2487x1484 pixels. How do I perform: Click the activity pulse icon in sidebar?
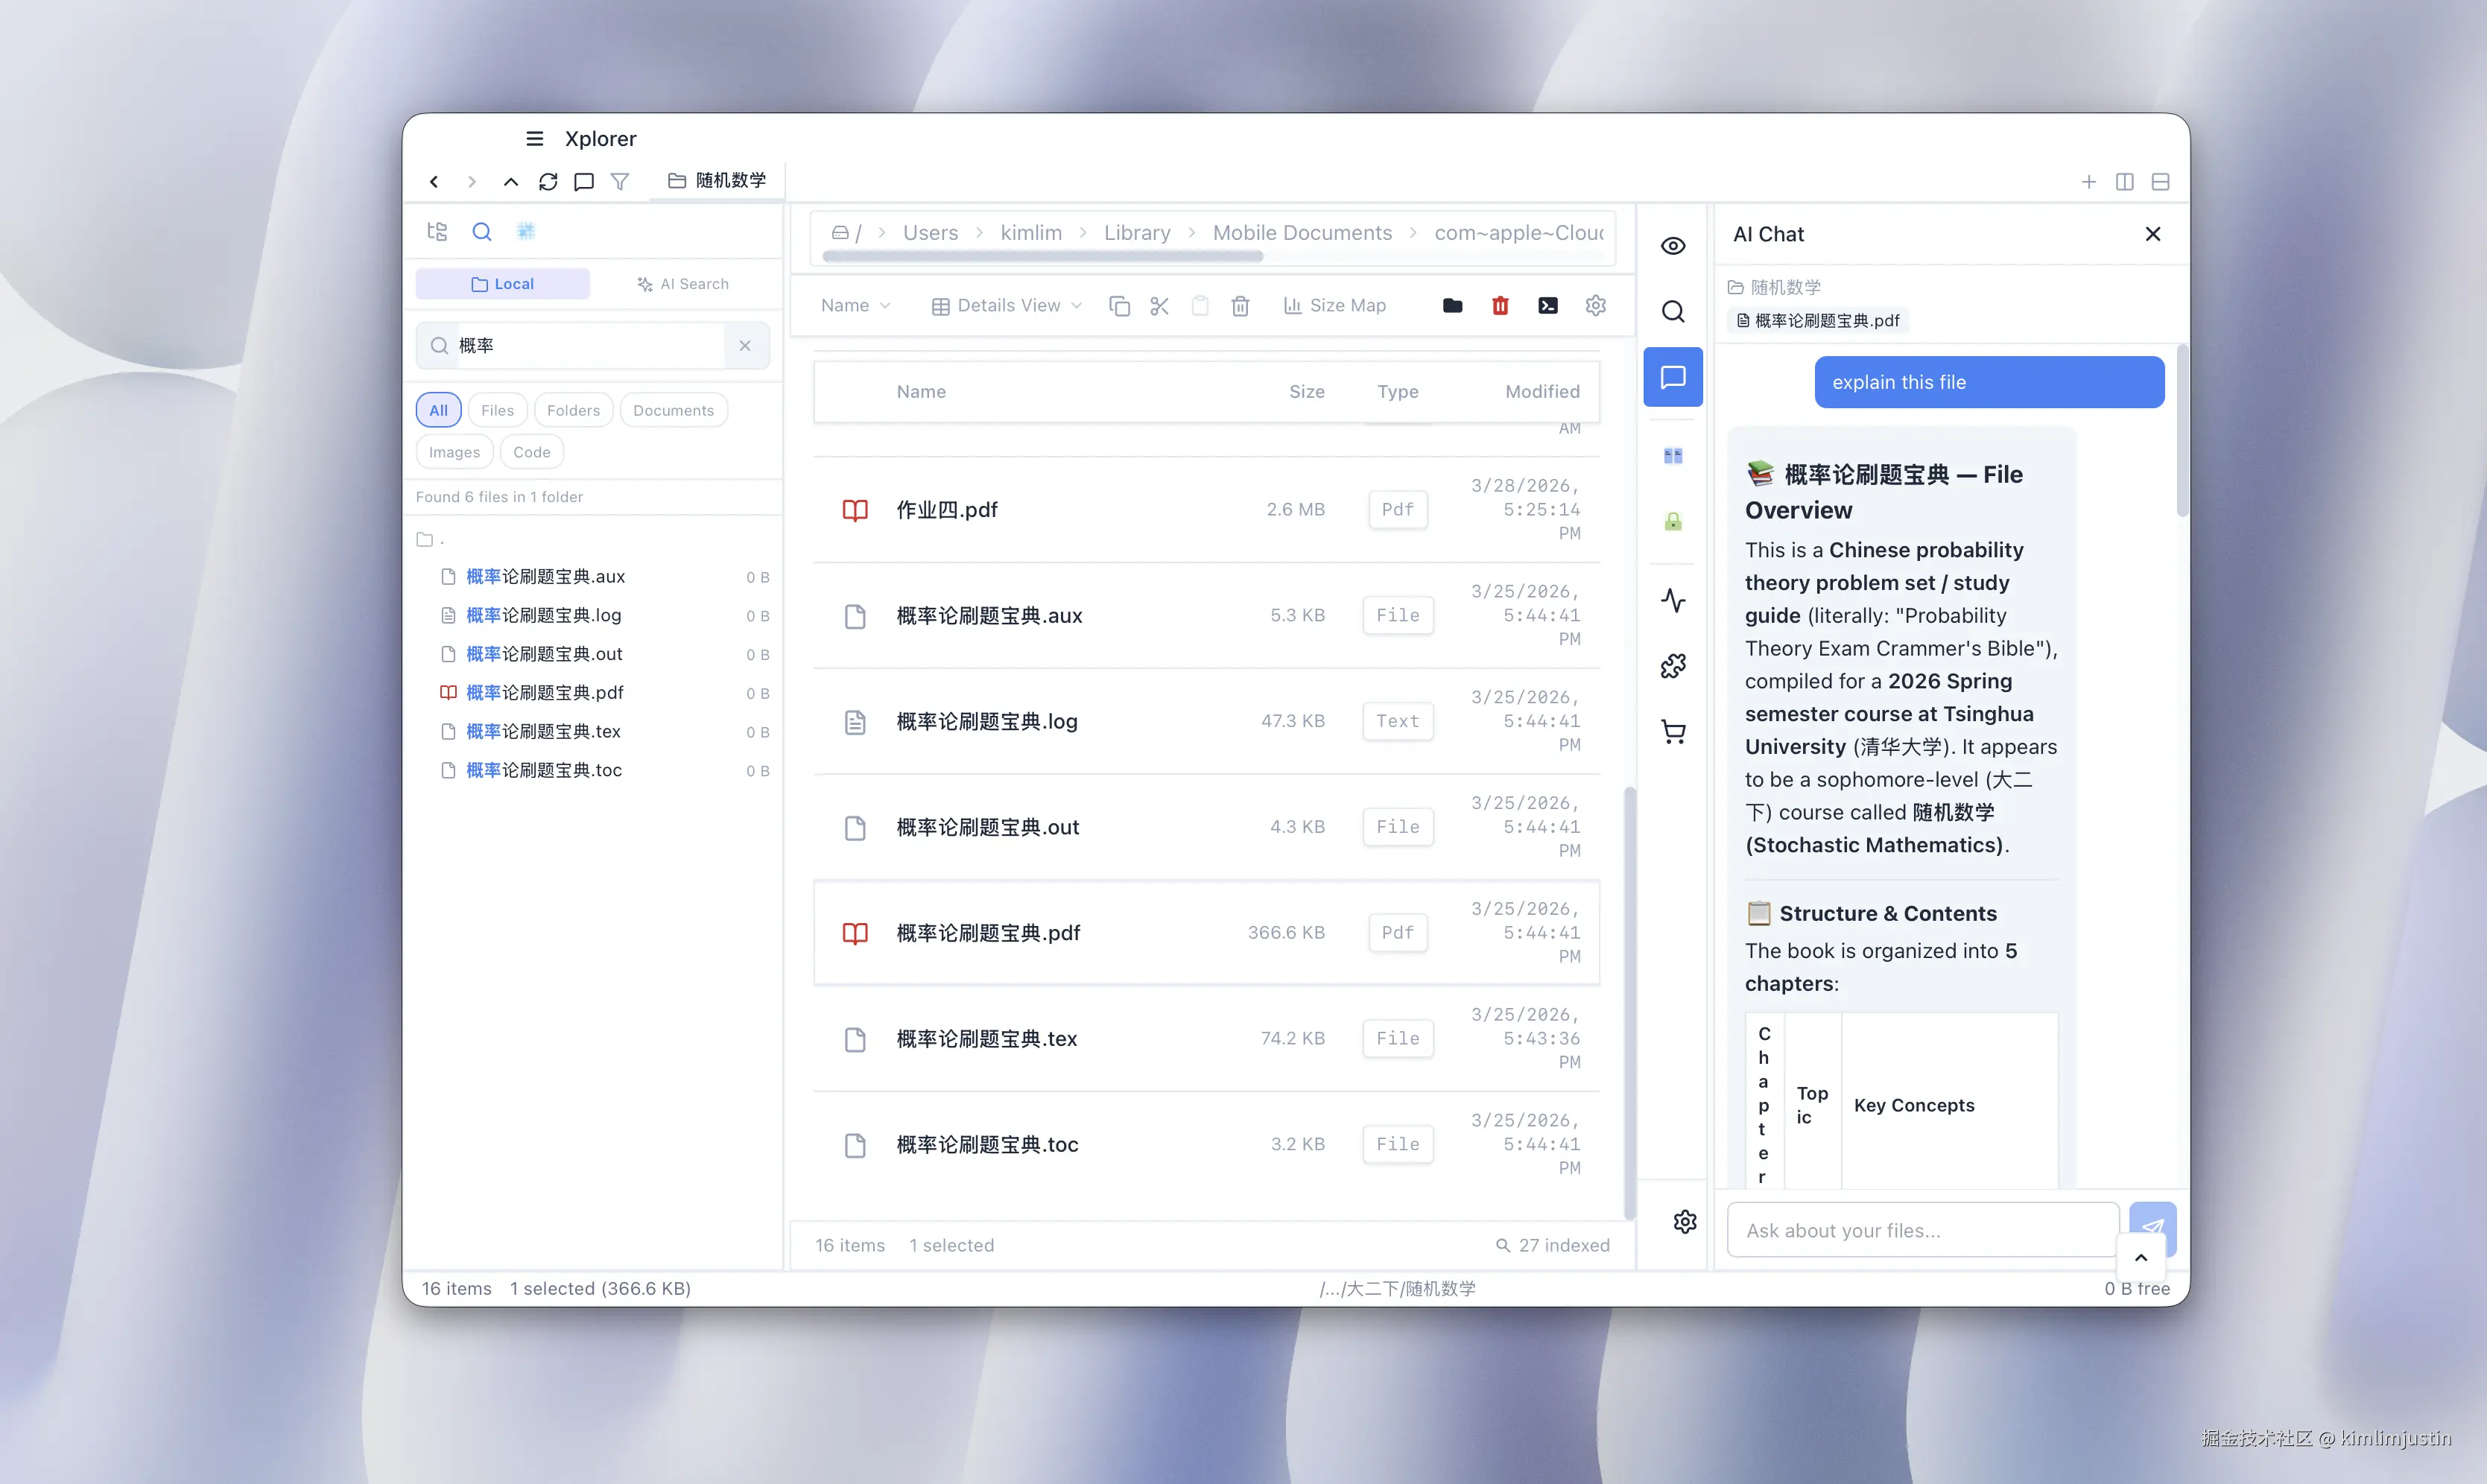click(x=1673, y=600)
